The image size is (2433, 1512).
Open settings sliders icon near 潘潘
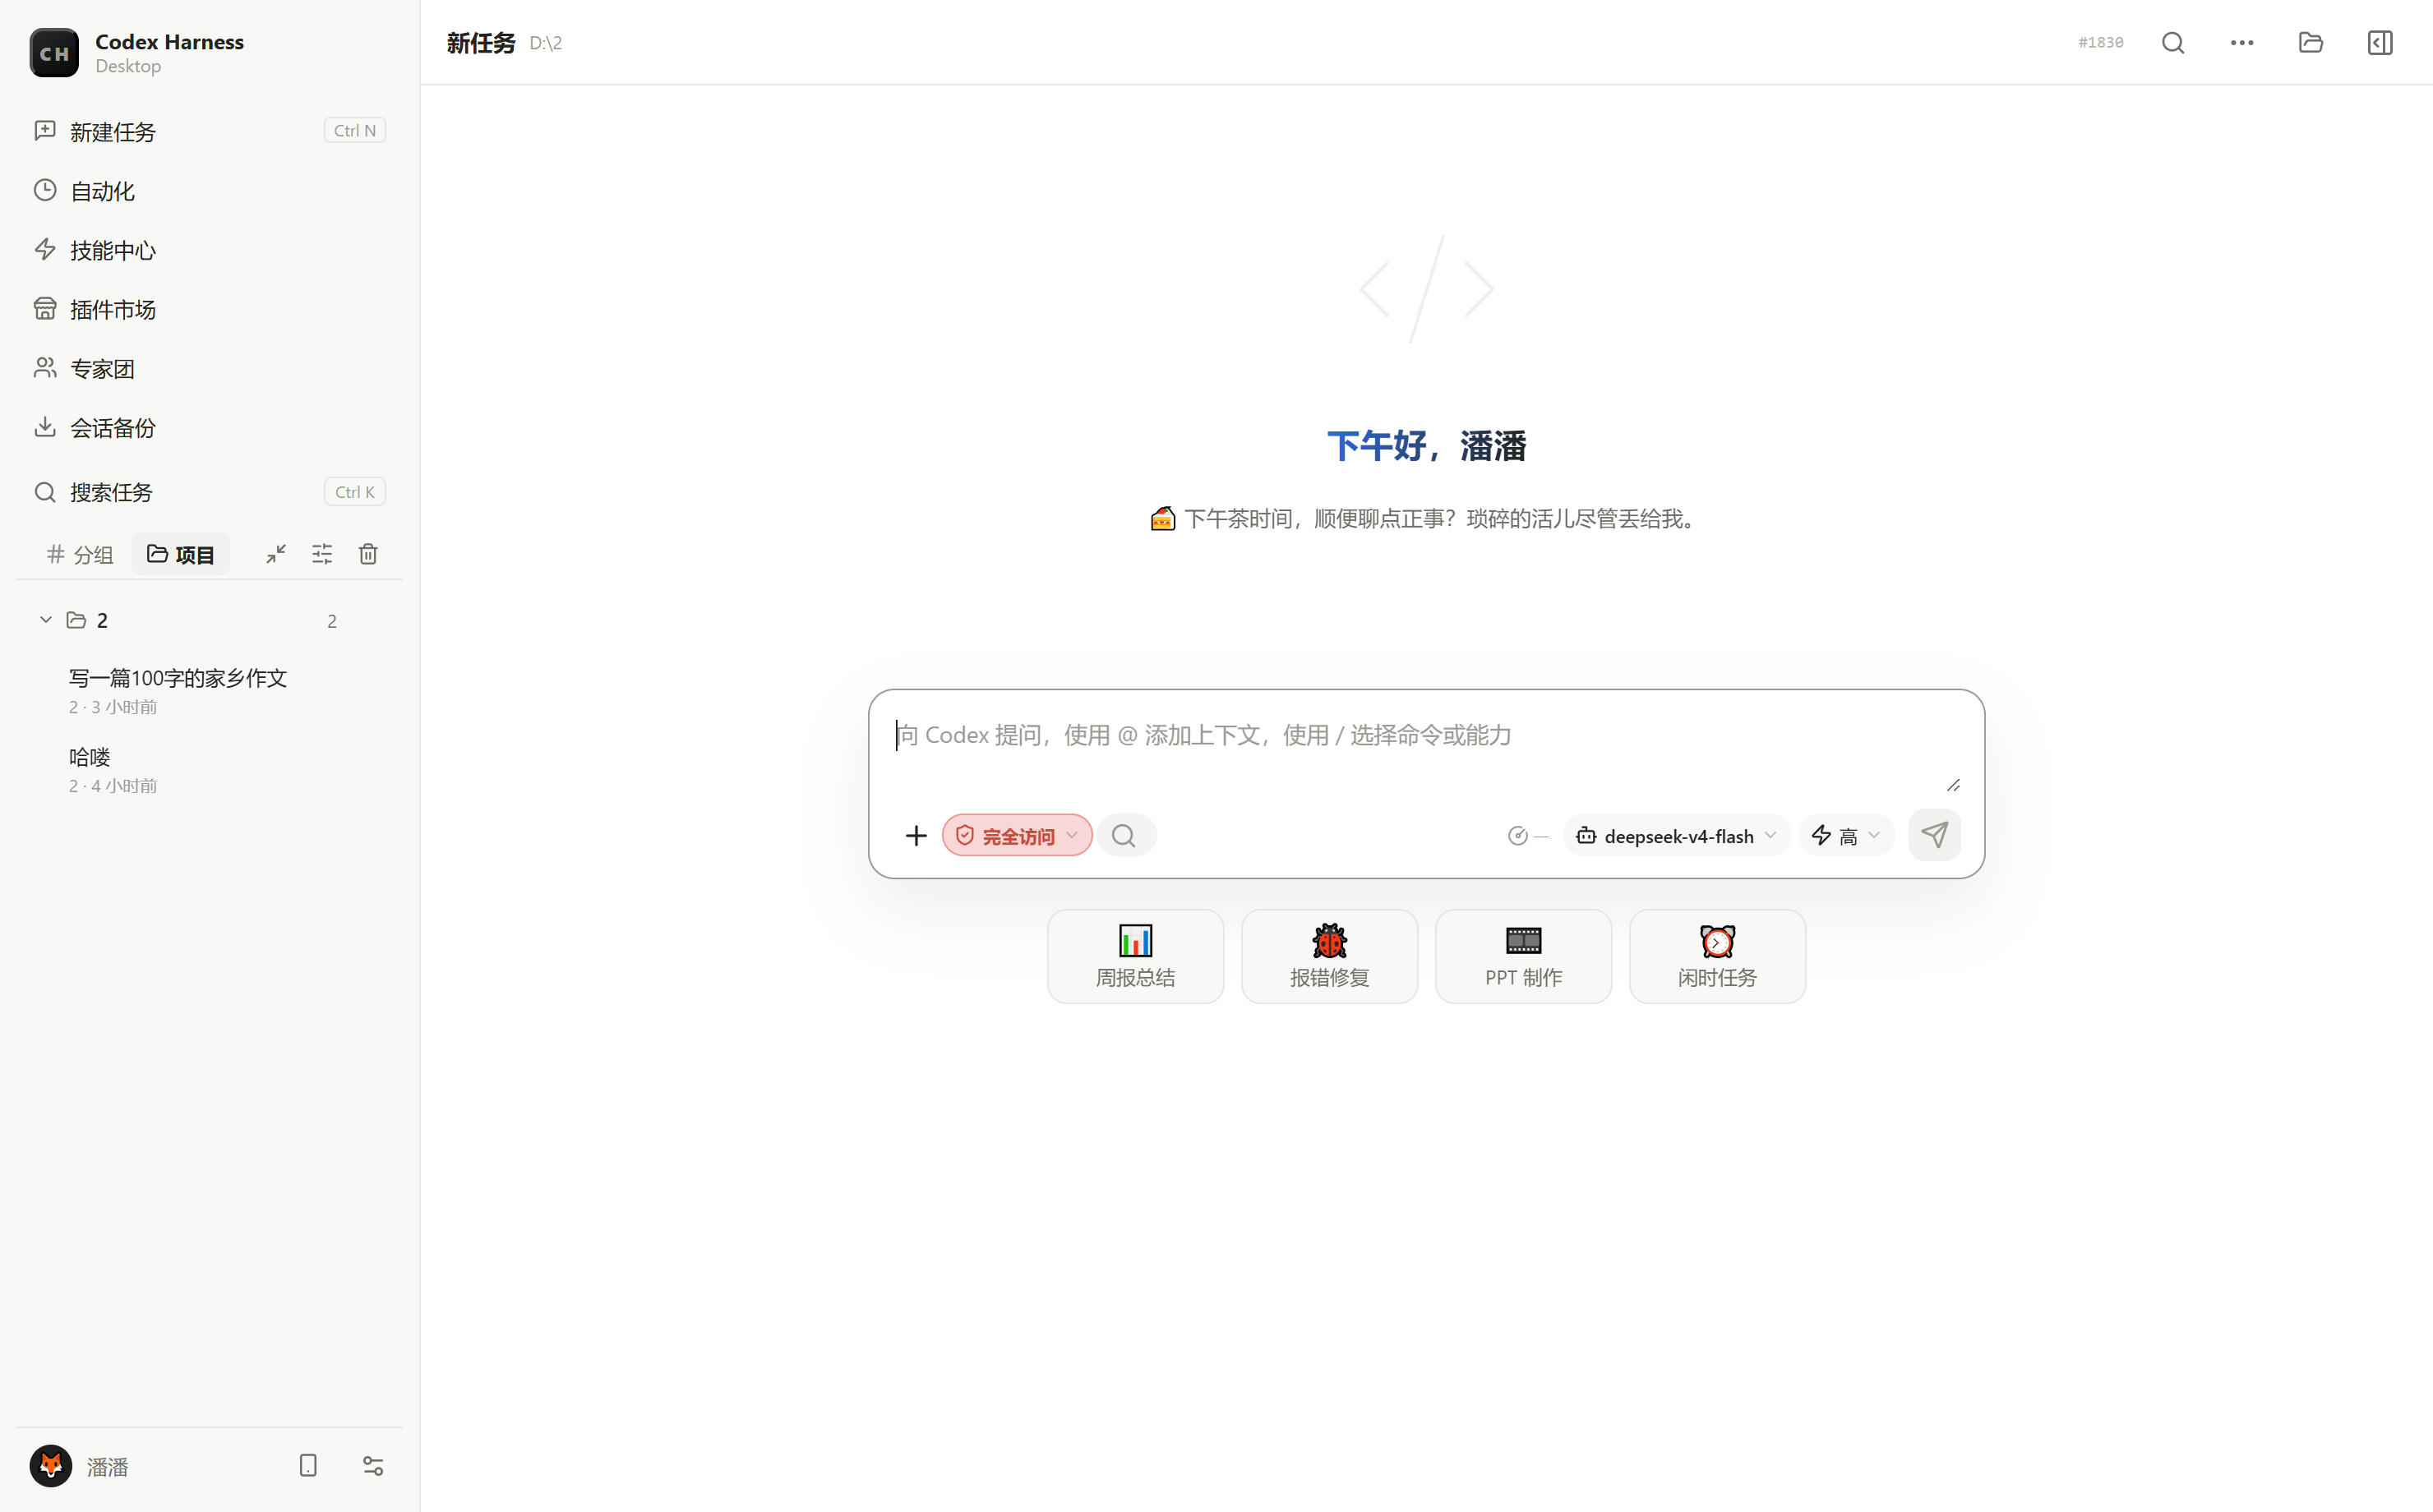(x=373, y=1466)
